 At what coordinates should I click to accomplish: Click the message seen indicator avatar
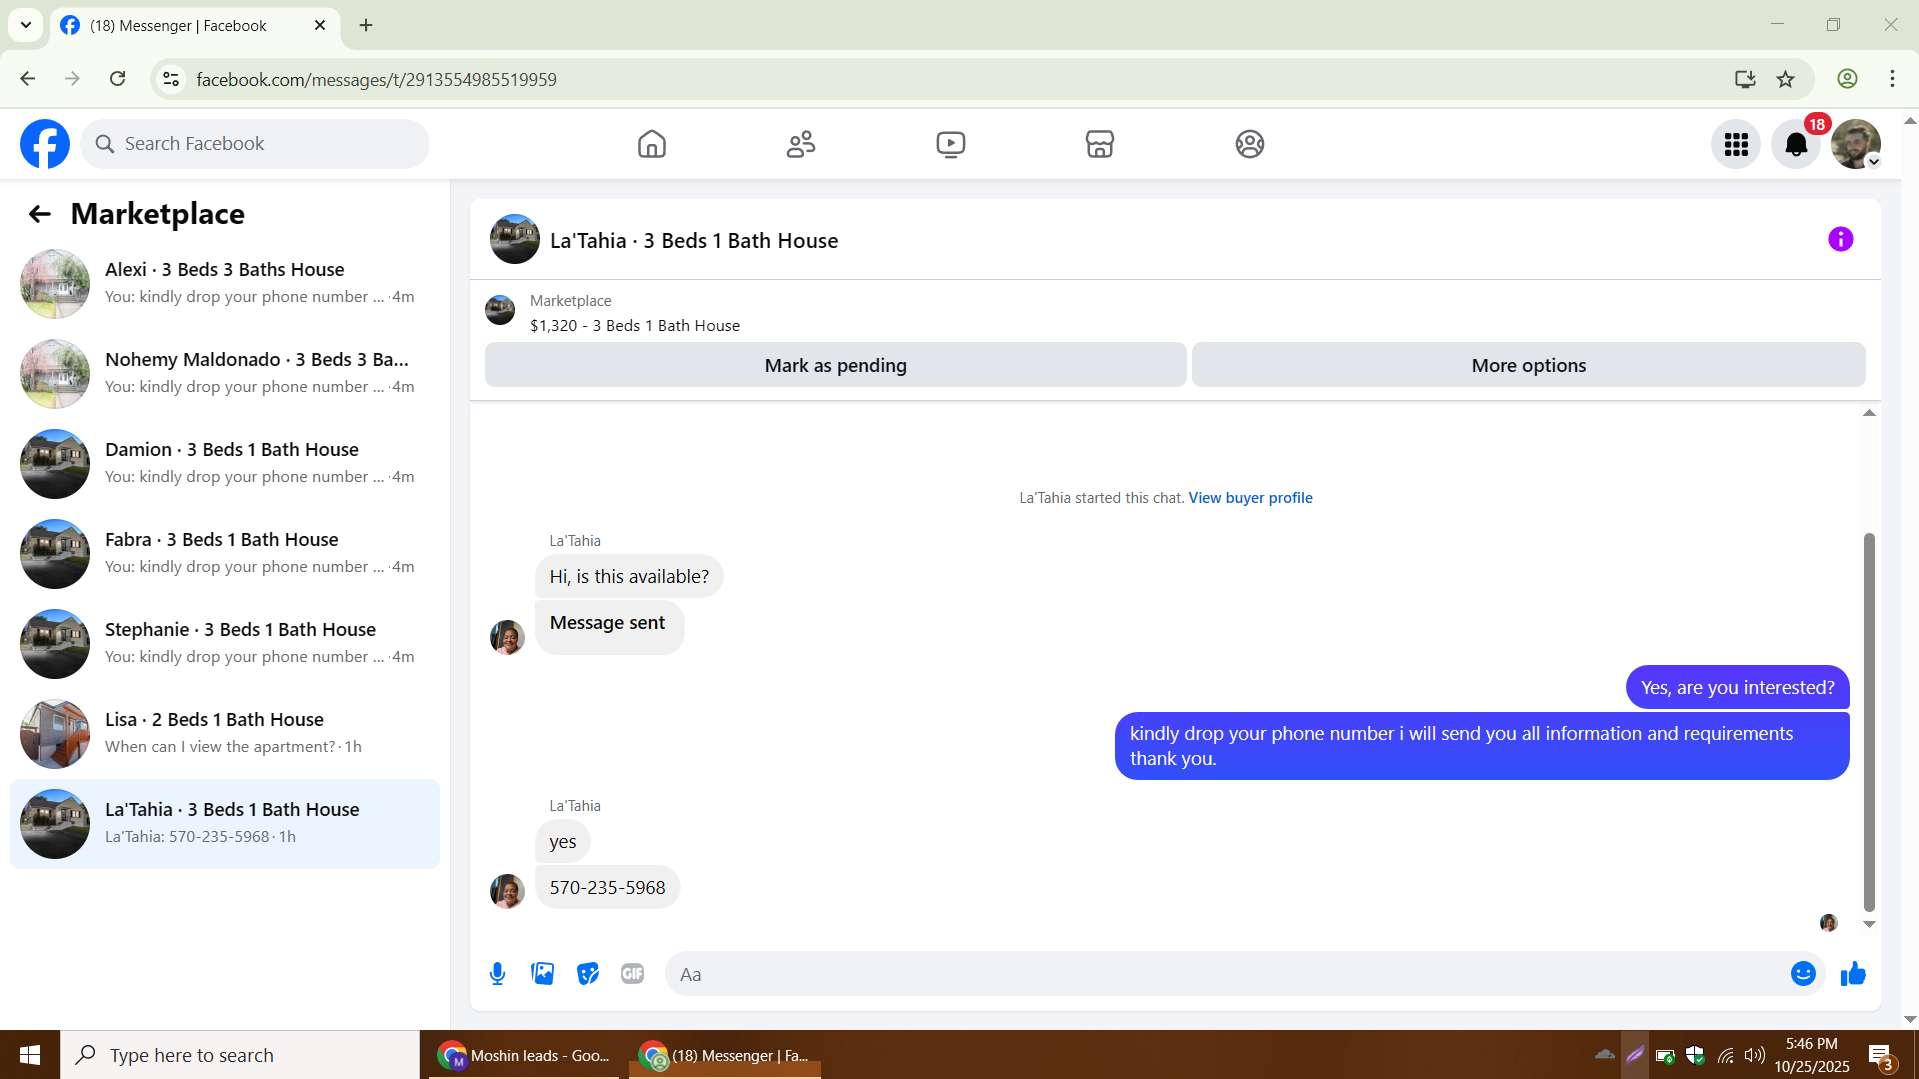point(1828,922)
